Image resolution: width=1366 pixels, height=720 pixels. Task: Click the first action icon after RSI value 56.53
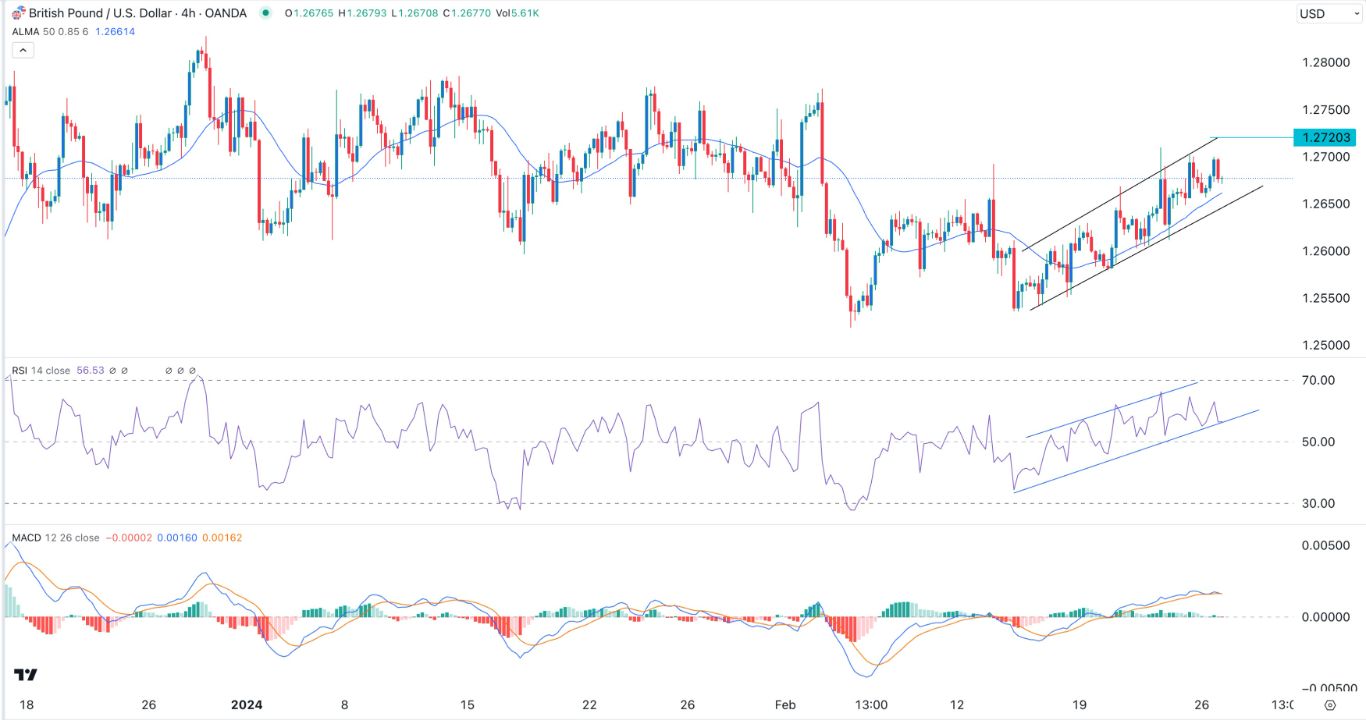pos(113,369)
